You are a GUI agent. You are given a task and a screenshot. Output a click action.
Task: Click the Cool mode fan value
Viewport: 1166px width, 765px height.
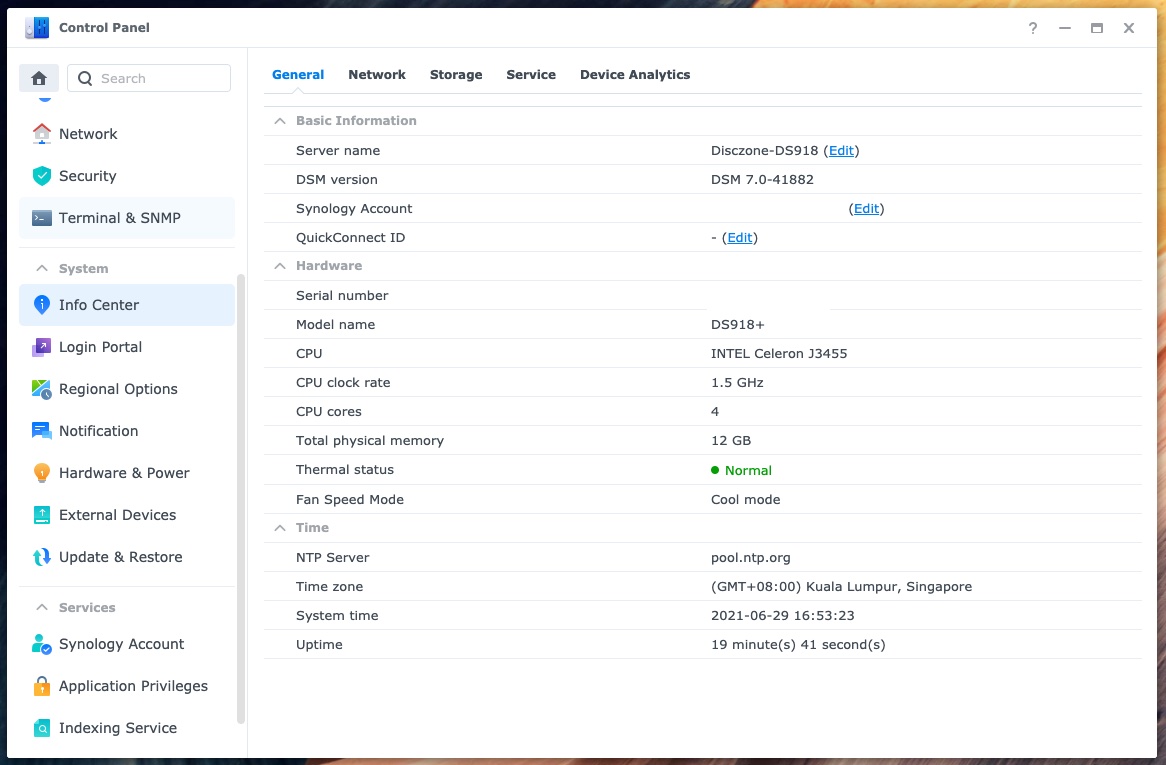[745, 500]
